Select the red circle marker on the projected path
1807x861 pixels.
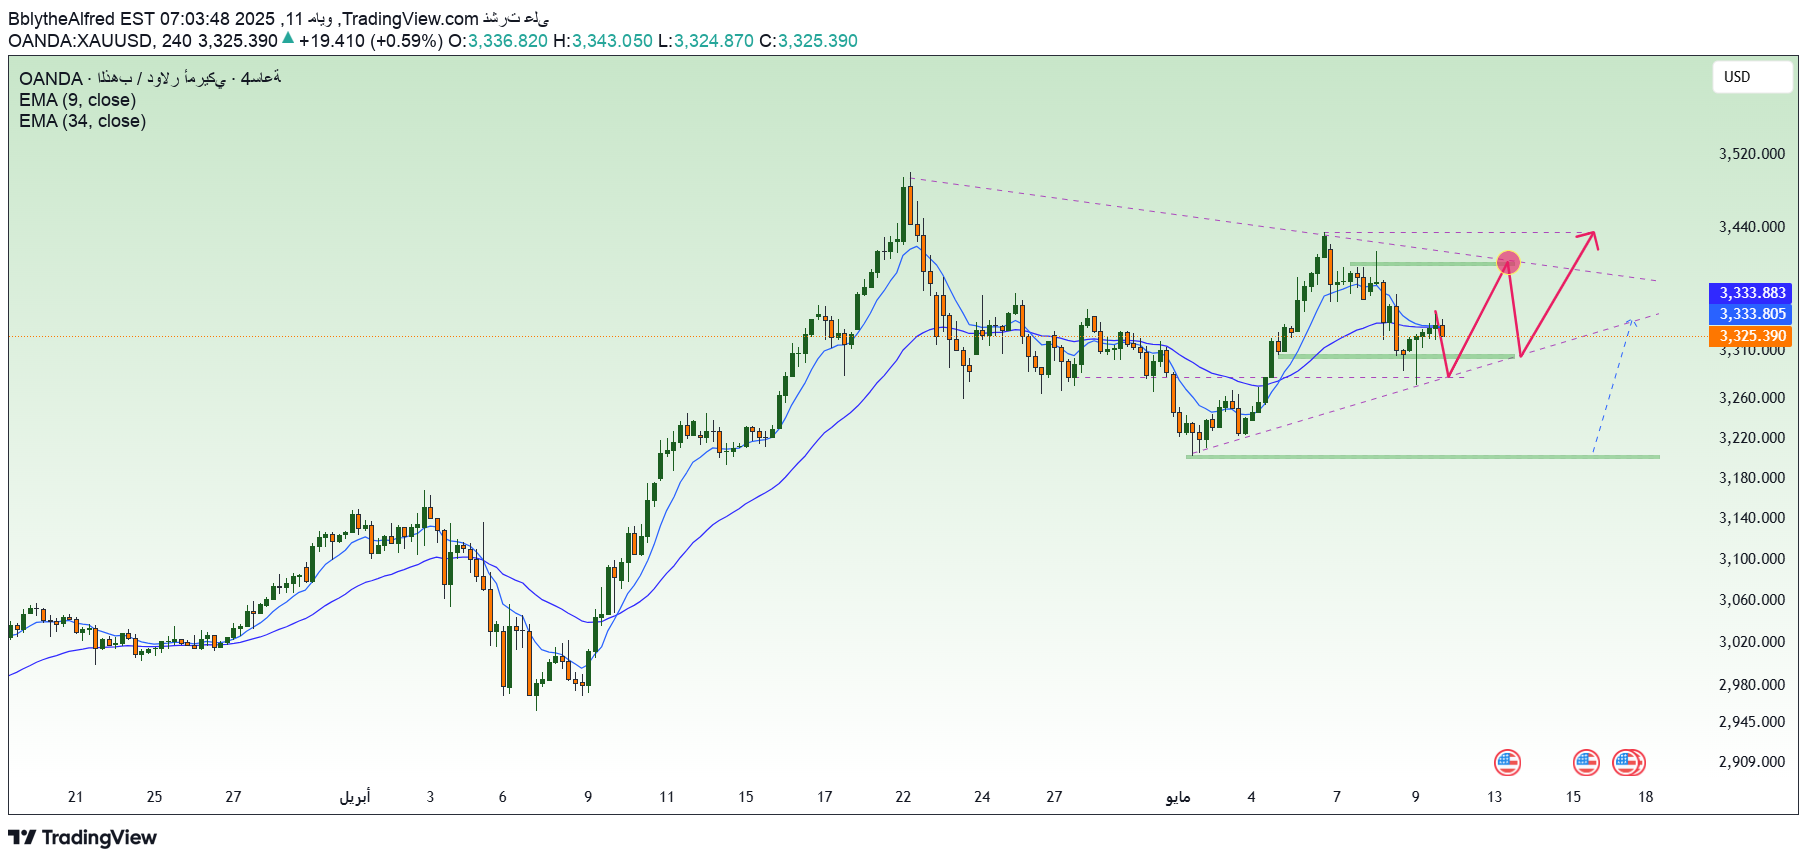(x=1508, y=263)
